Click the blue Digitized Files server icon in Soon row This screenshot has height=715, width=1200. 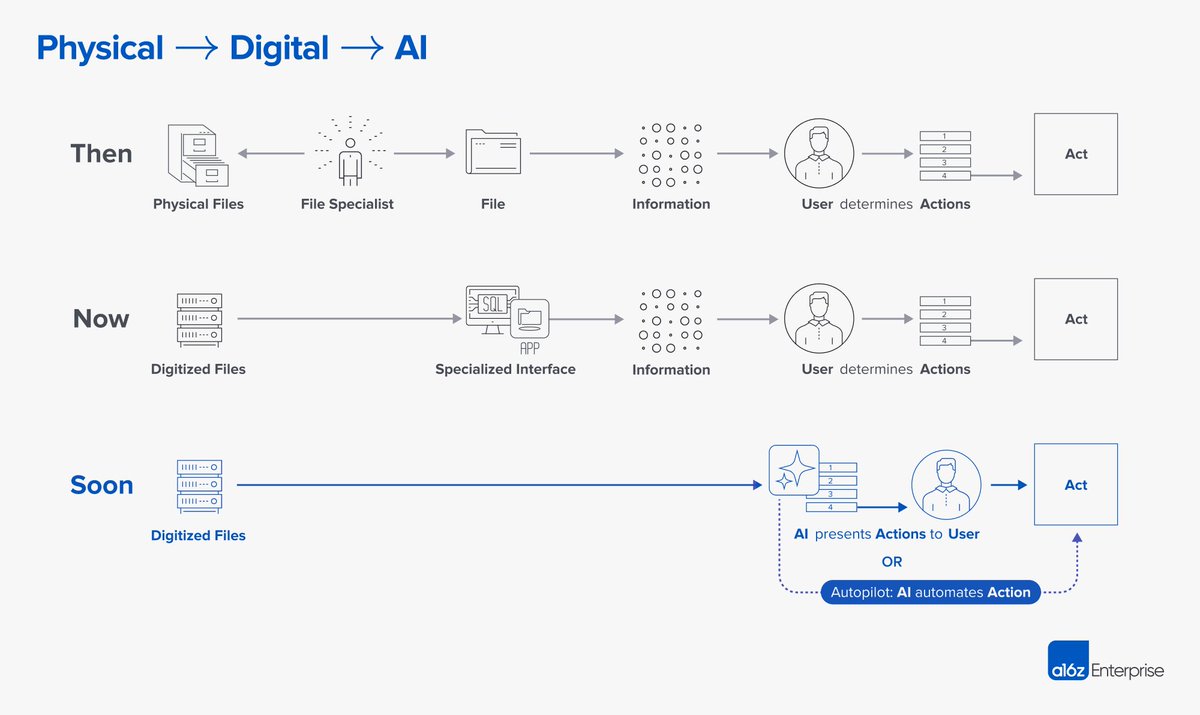tap(198, 485)
